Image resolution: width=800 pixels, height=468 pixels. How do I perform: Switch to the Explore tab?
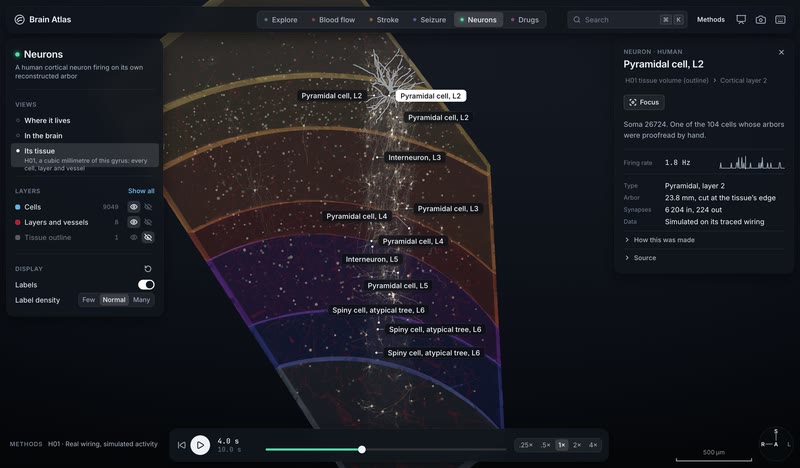(x=281, y=20)
